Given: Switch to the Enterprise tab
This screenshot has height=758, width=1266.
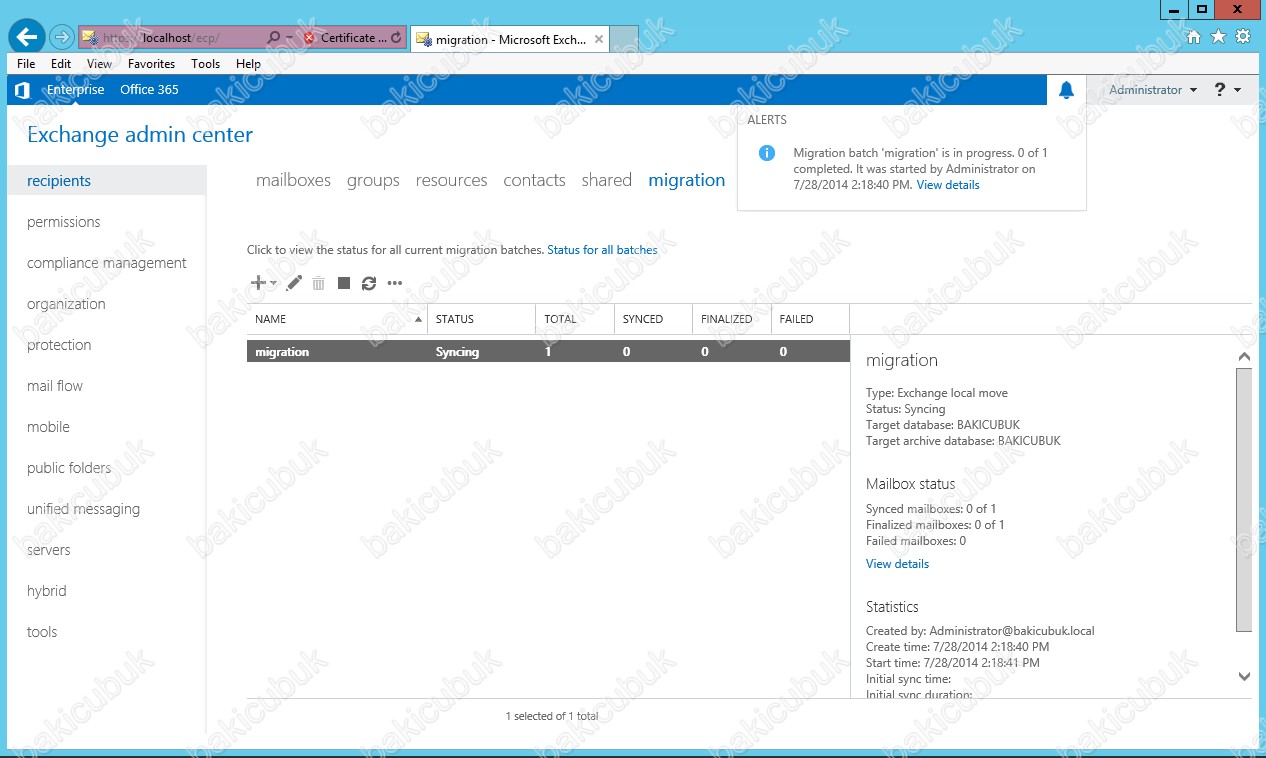Looking at the screenshot, I should point(75,90).
